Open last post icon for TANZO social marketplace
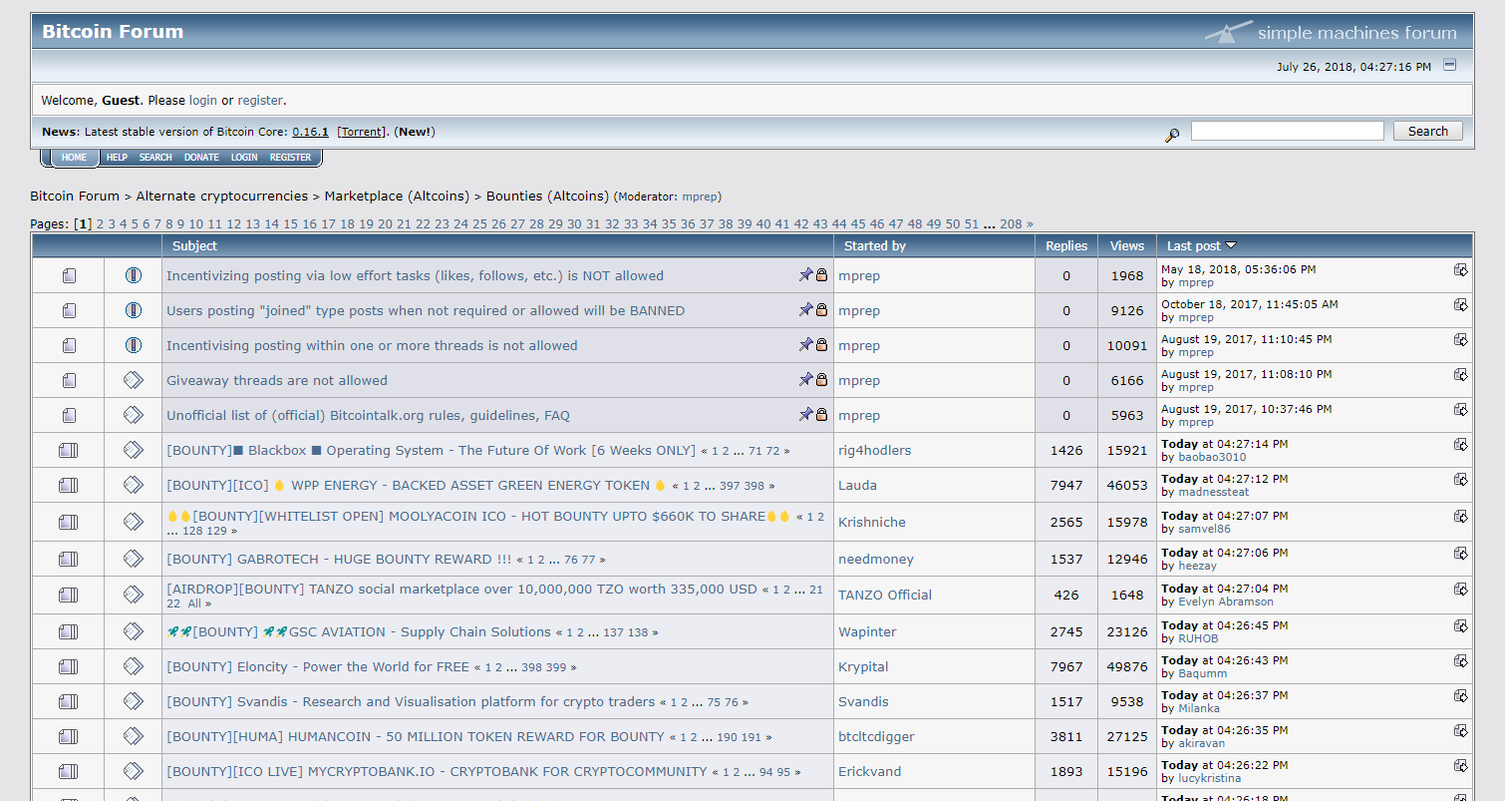This screenshot has width=1505, height=801. (x=1461, y=589)
